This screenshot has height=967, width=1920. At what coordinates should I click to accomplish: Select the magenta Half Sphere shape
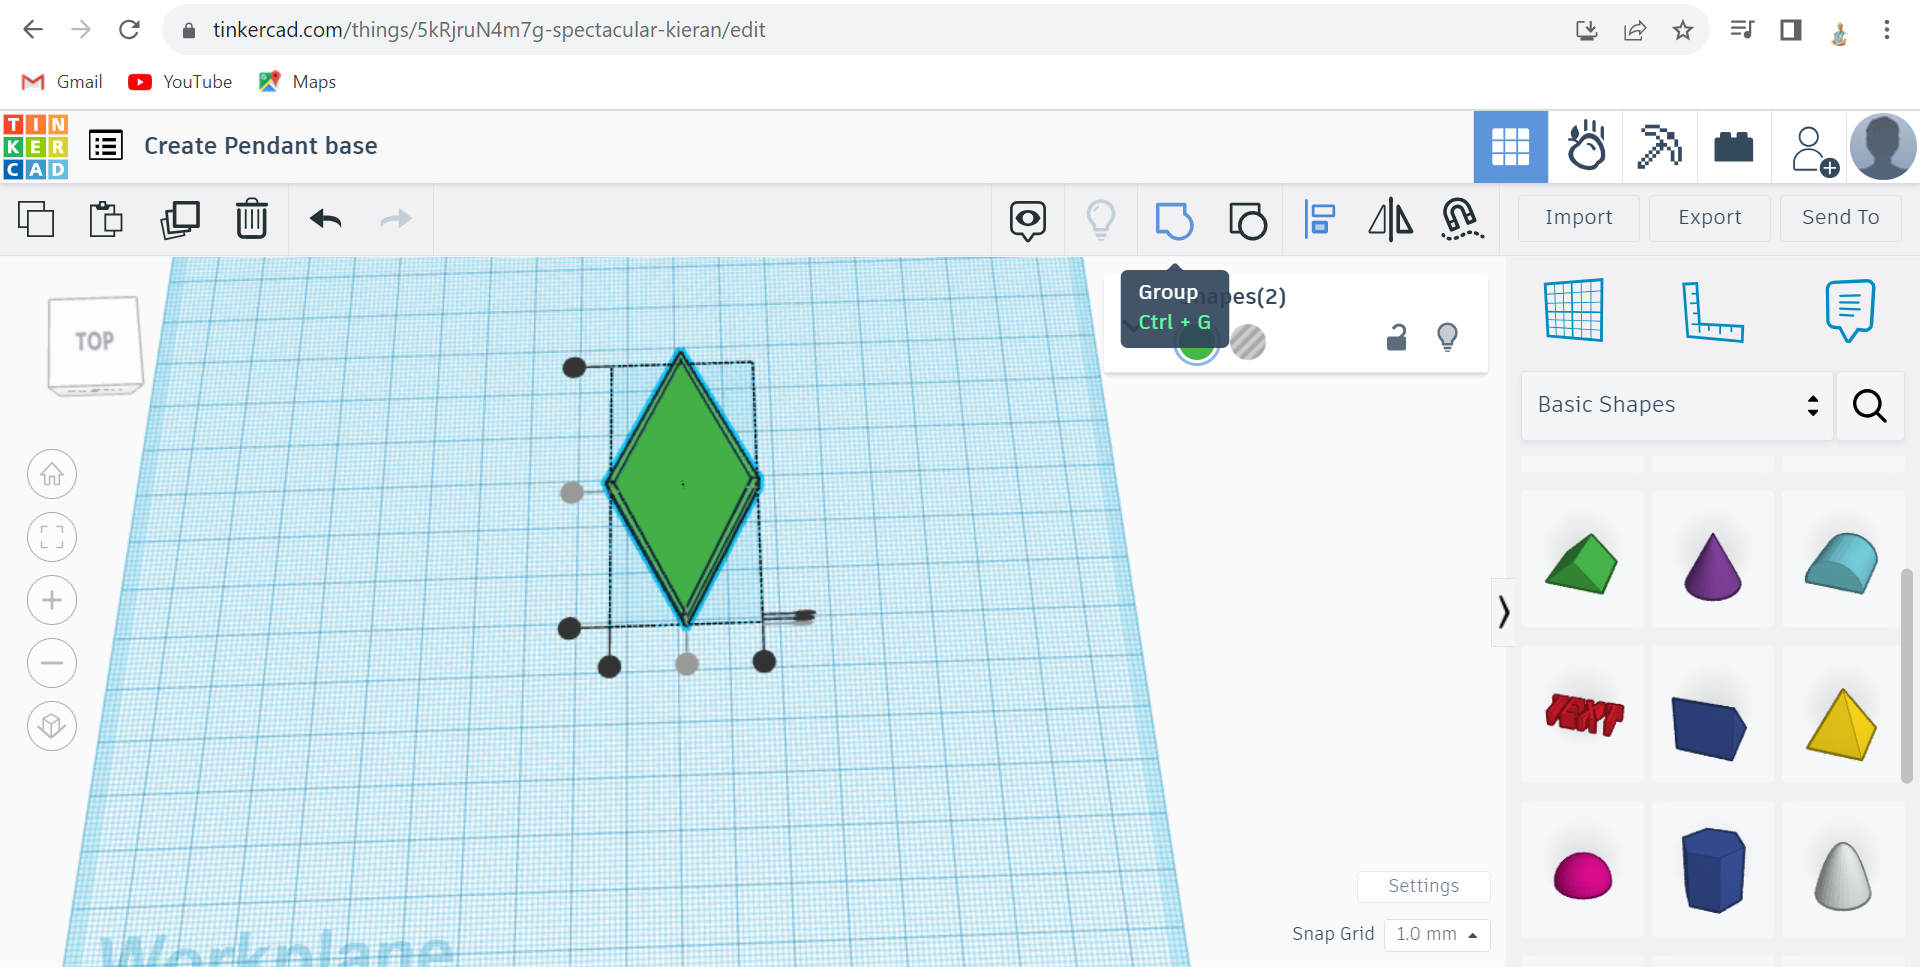click(1582, 869)
